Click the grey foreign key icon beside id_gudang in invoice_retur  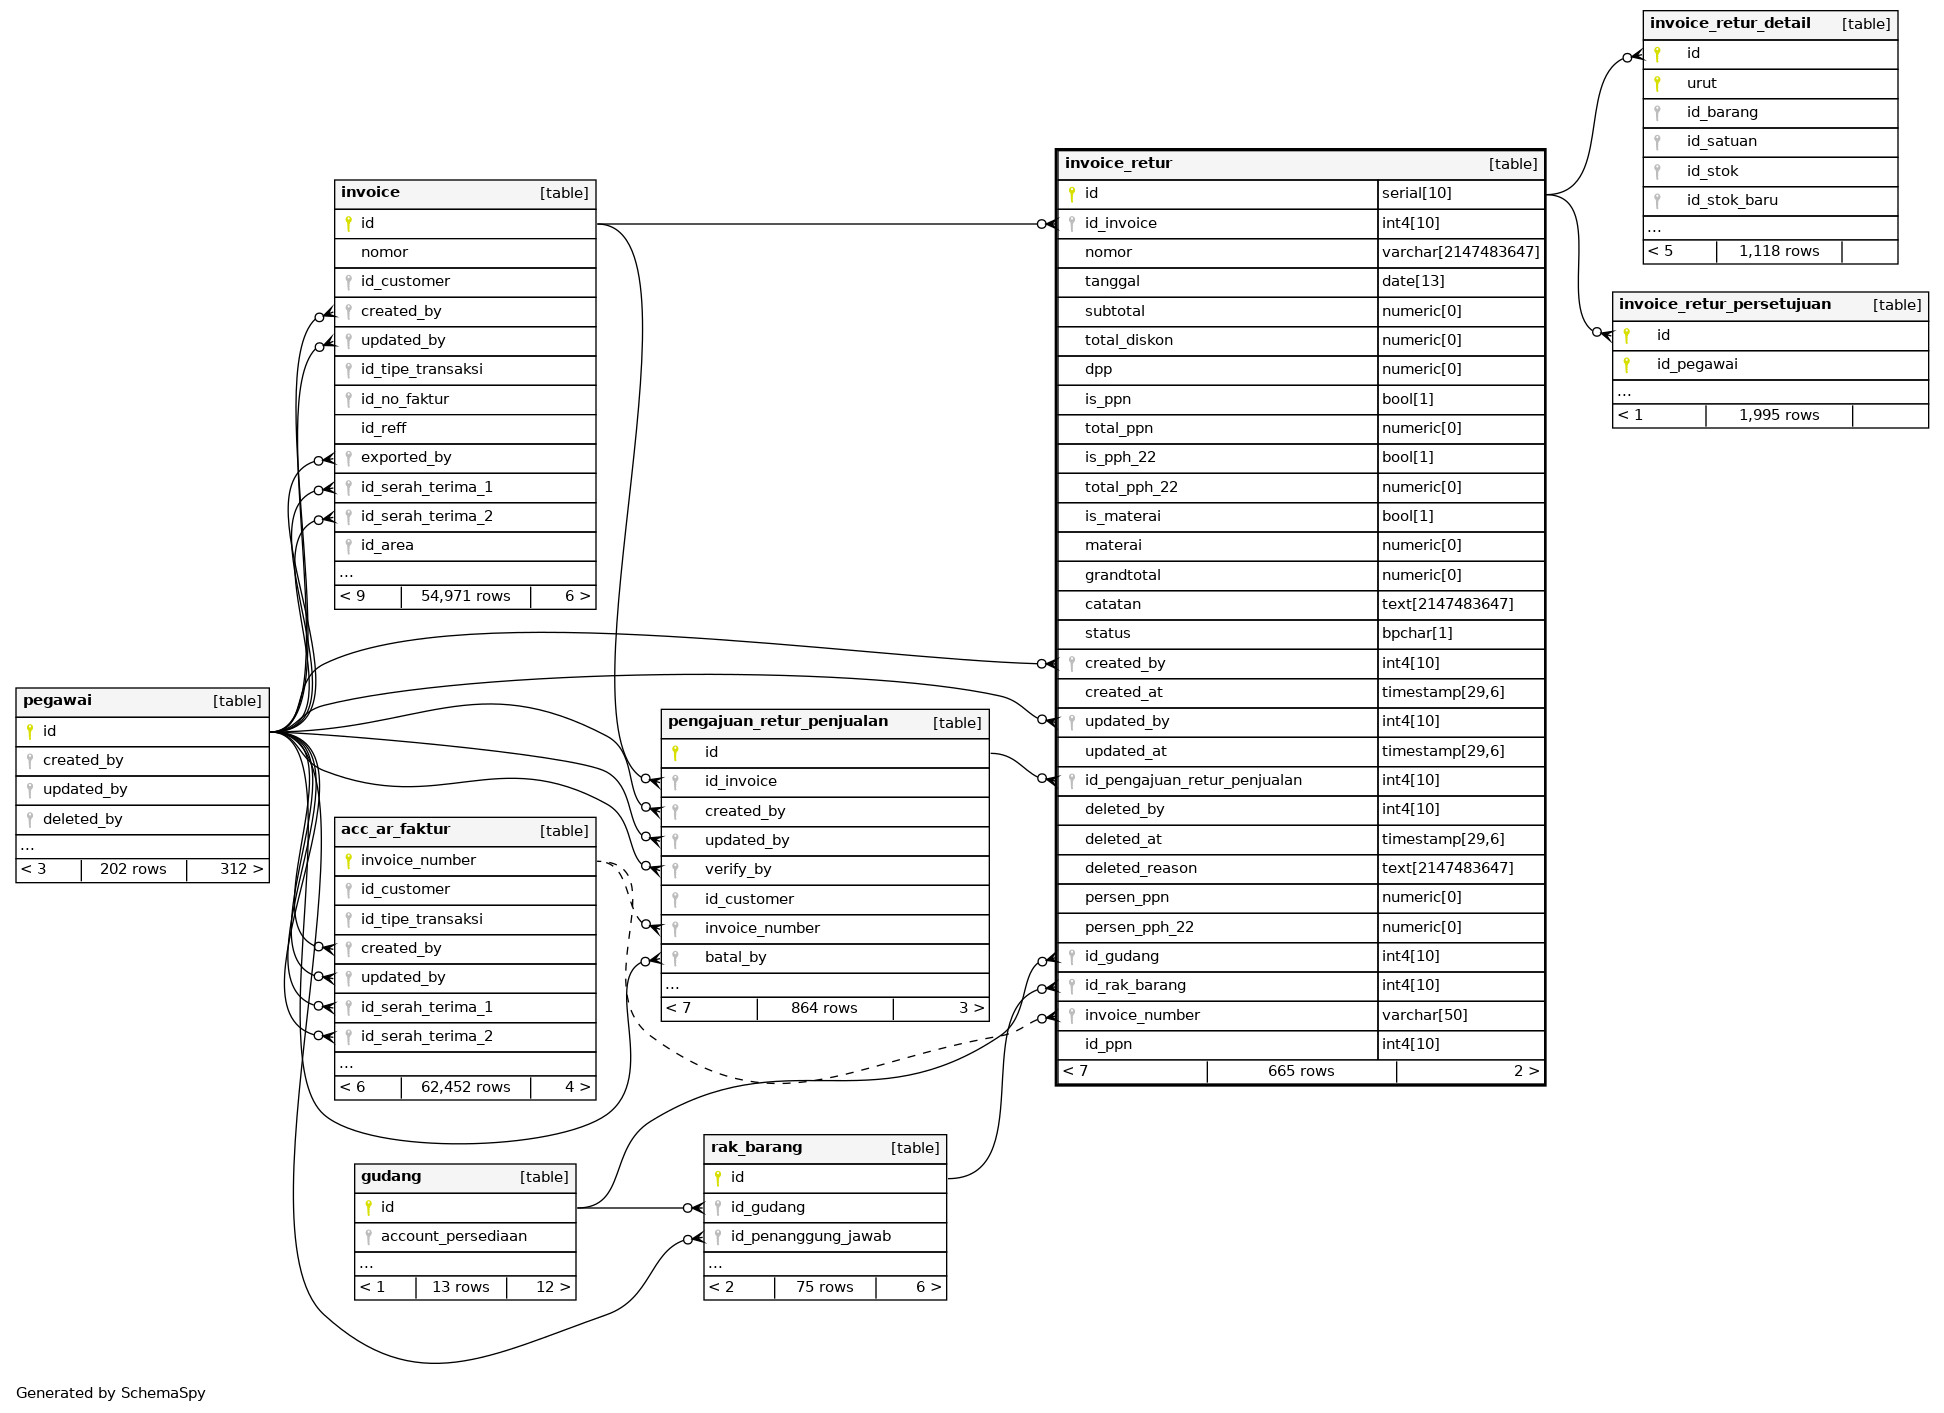coord(1071,957)
